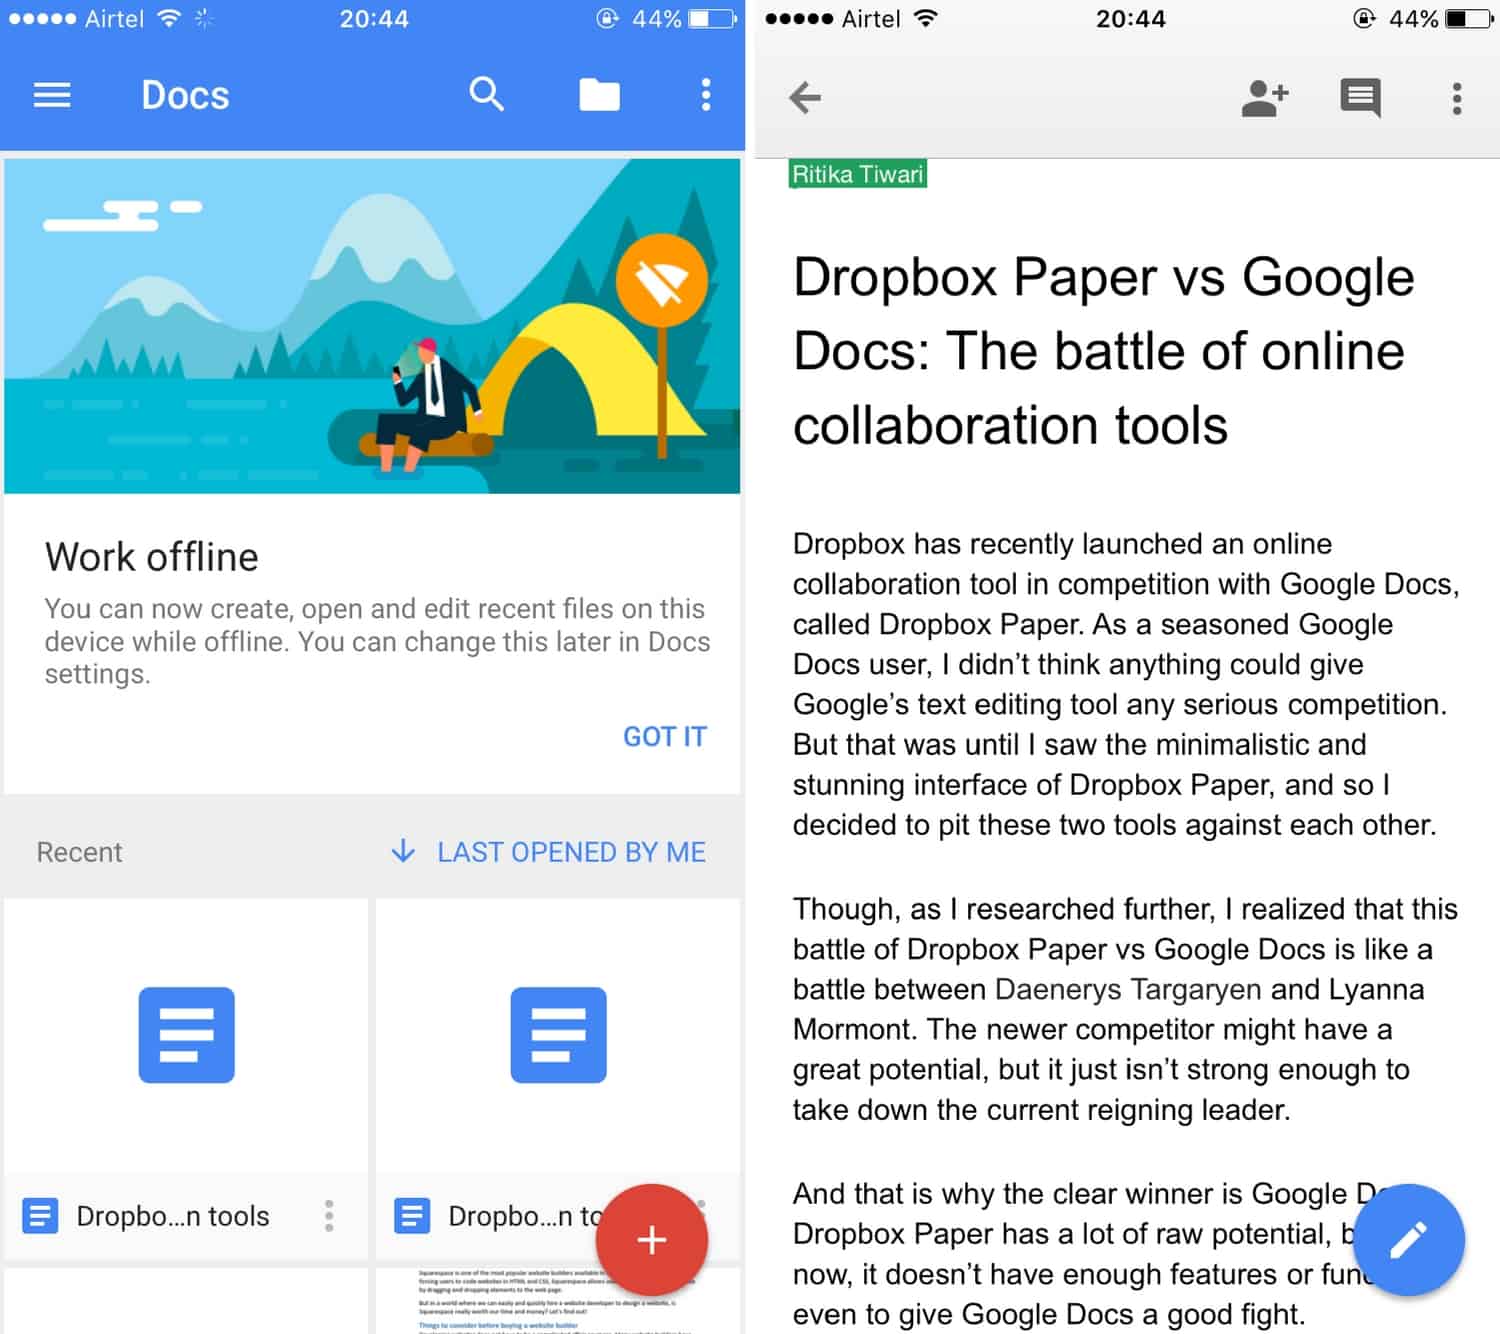This screenshot has height=1334, width=1500.
Task: Open the hamburger navigation menu in Docs
Action: (52, 95)
